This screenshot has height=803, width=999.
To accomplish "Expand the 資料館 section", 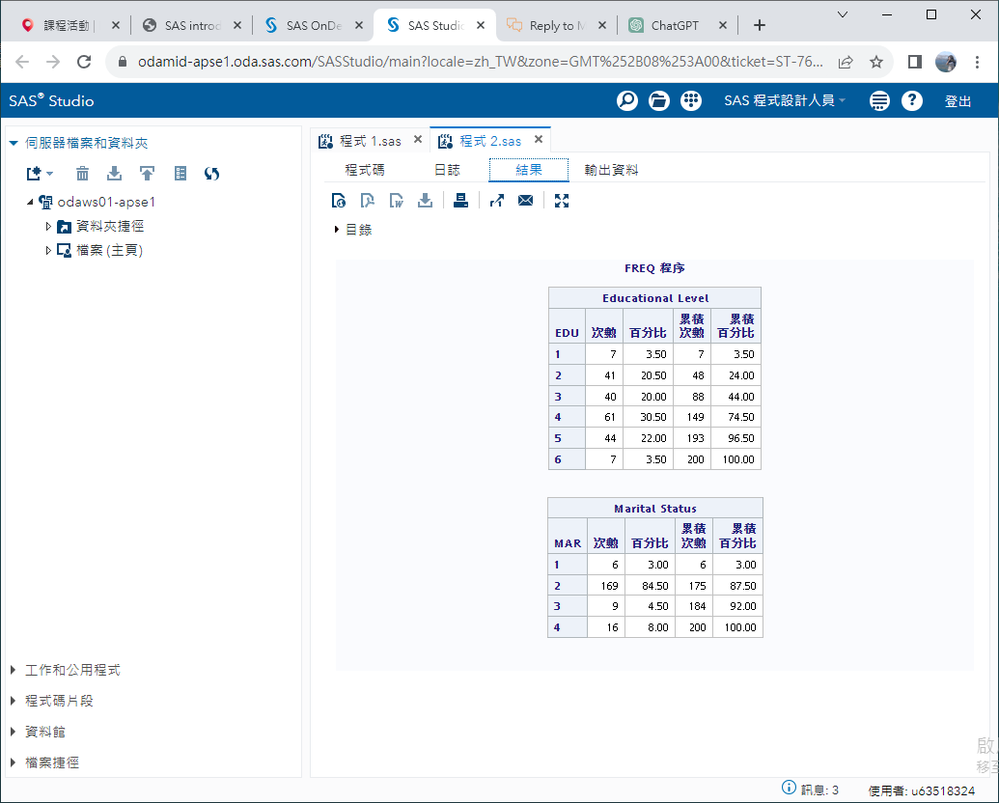I will click(13, 732).
